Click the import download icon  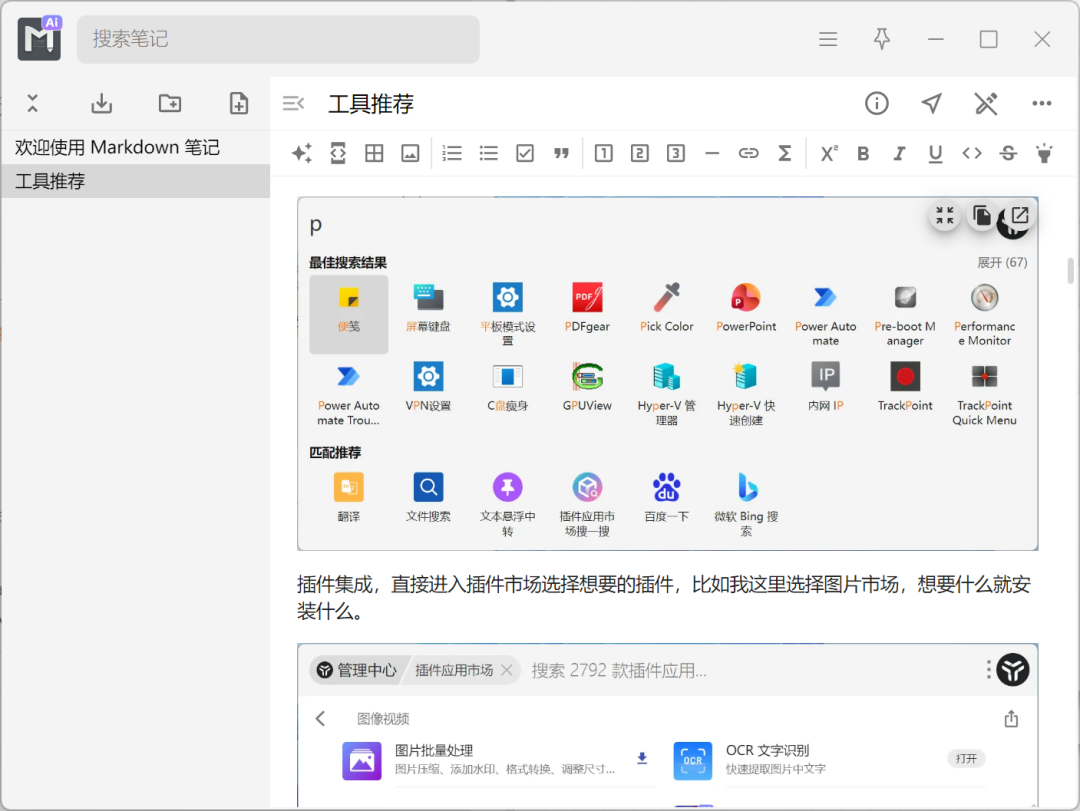click(x=101, y=103)
